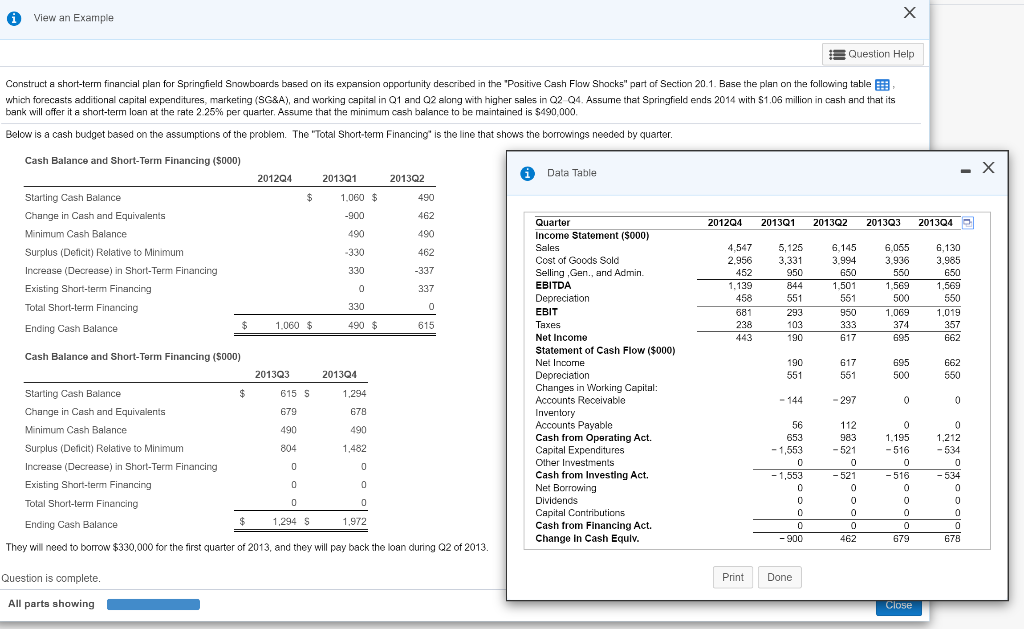Click the list icon on the Question Help button
1024x629 pixels.
point(840,53)
